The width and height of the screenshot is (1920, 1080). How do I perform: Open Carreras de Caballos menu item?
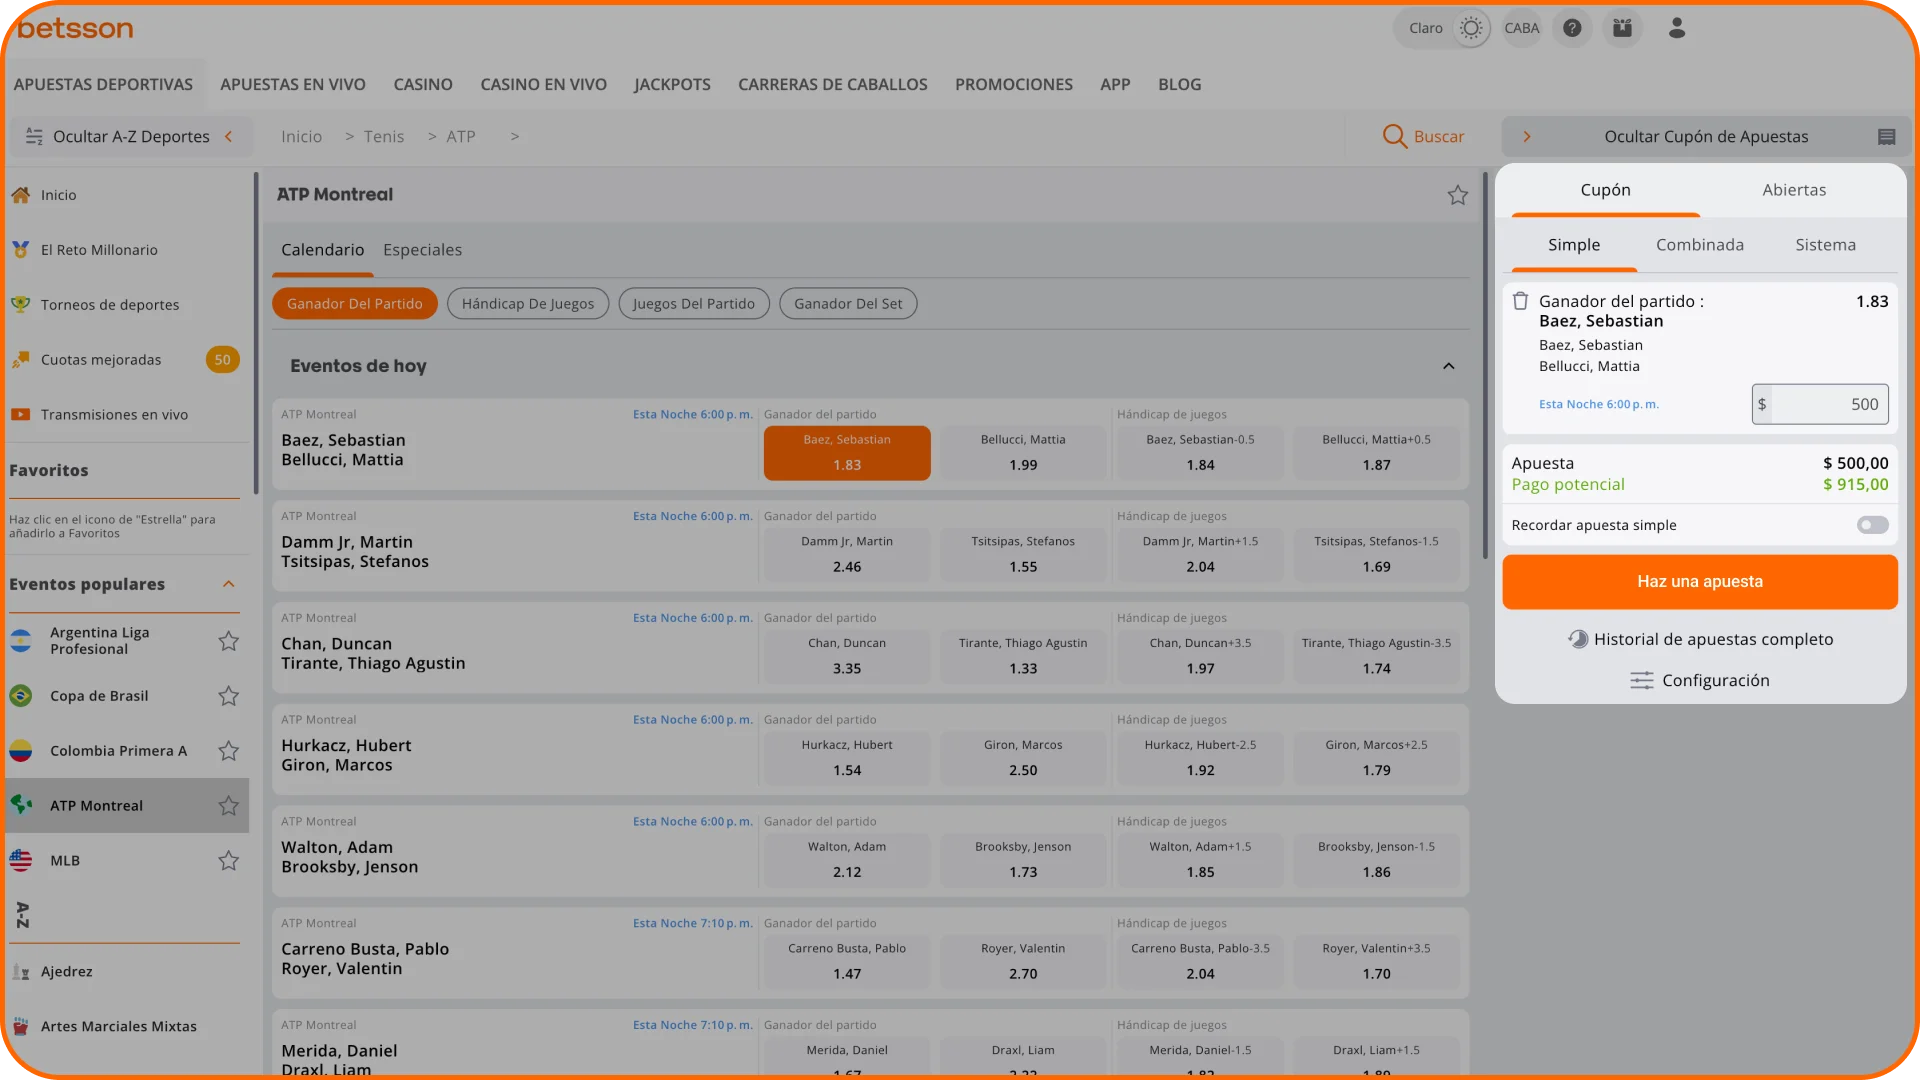[x=833, y=84]
